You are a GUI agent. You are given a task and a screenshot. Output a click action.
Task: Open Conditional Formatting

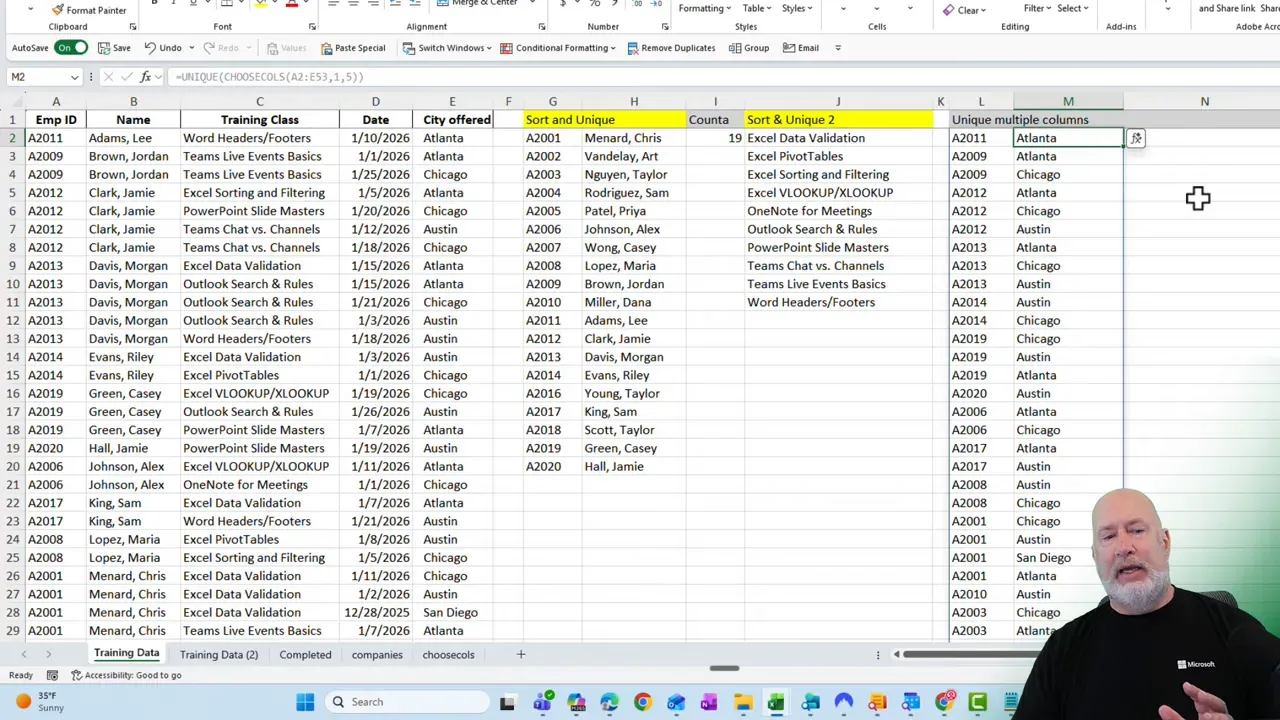[558, 47]
